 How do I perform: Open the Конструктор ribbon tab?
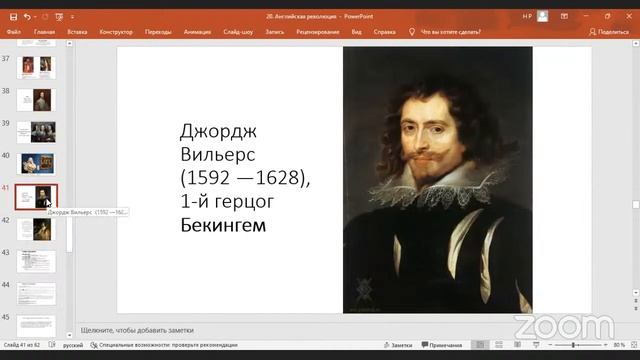tap(116, 32)
